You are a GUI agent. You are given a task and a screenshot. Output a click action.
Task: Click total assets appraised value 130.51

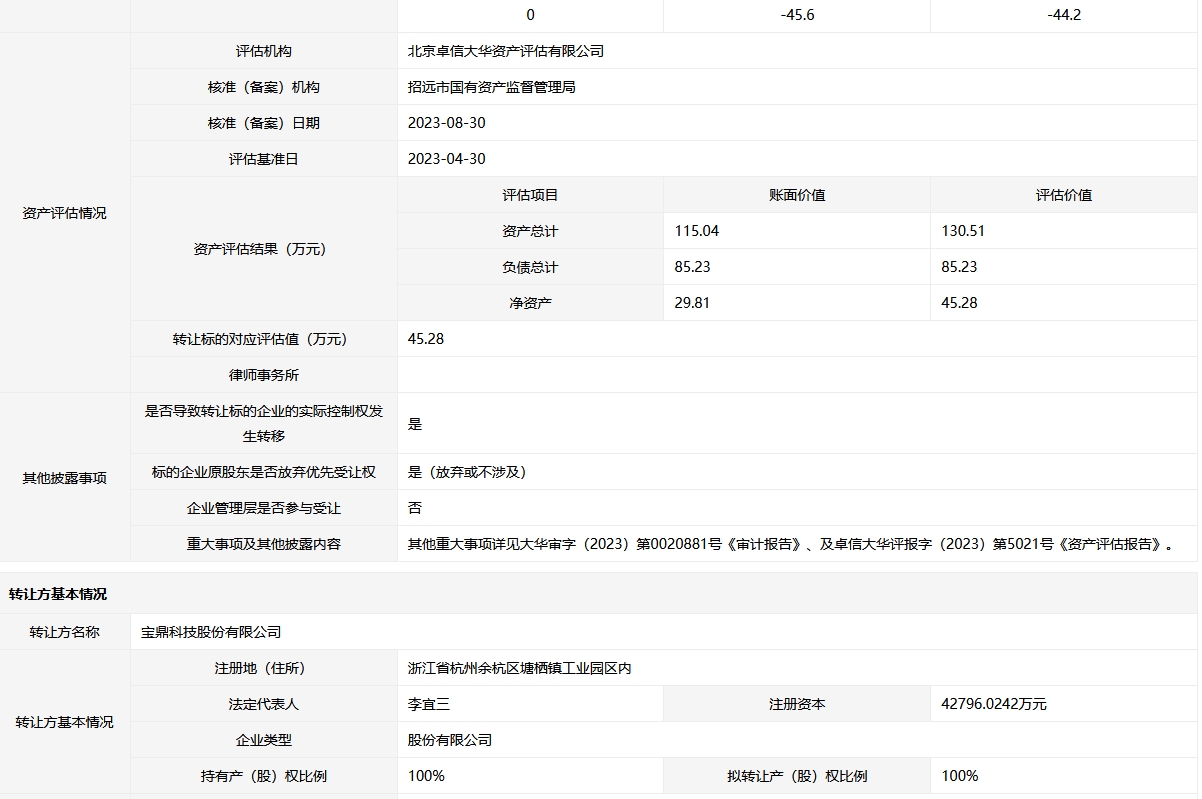pos(963,231)
